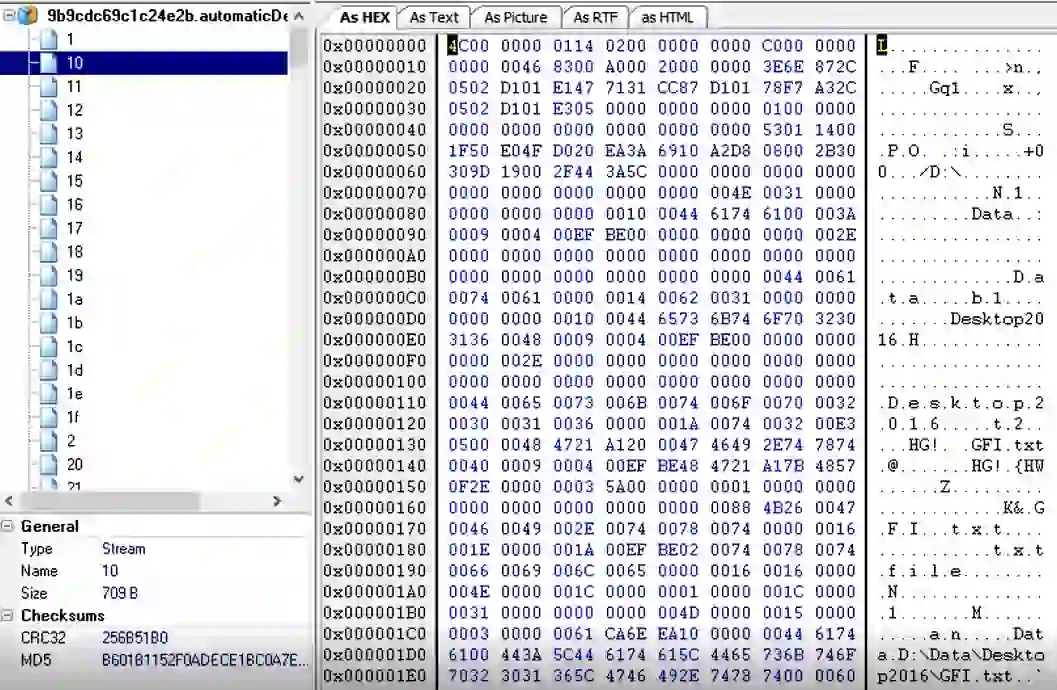
Task: Click the page icon beside stream 14
Action: (x=49, y=157)
